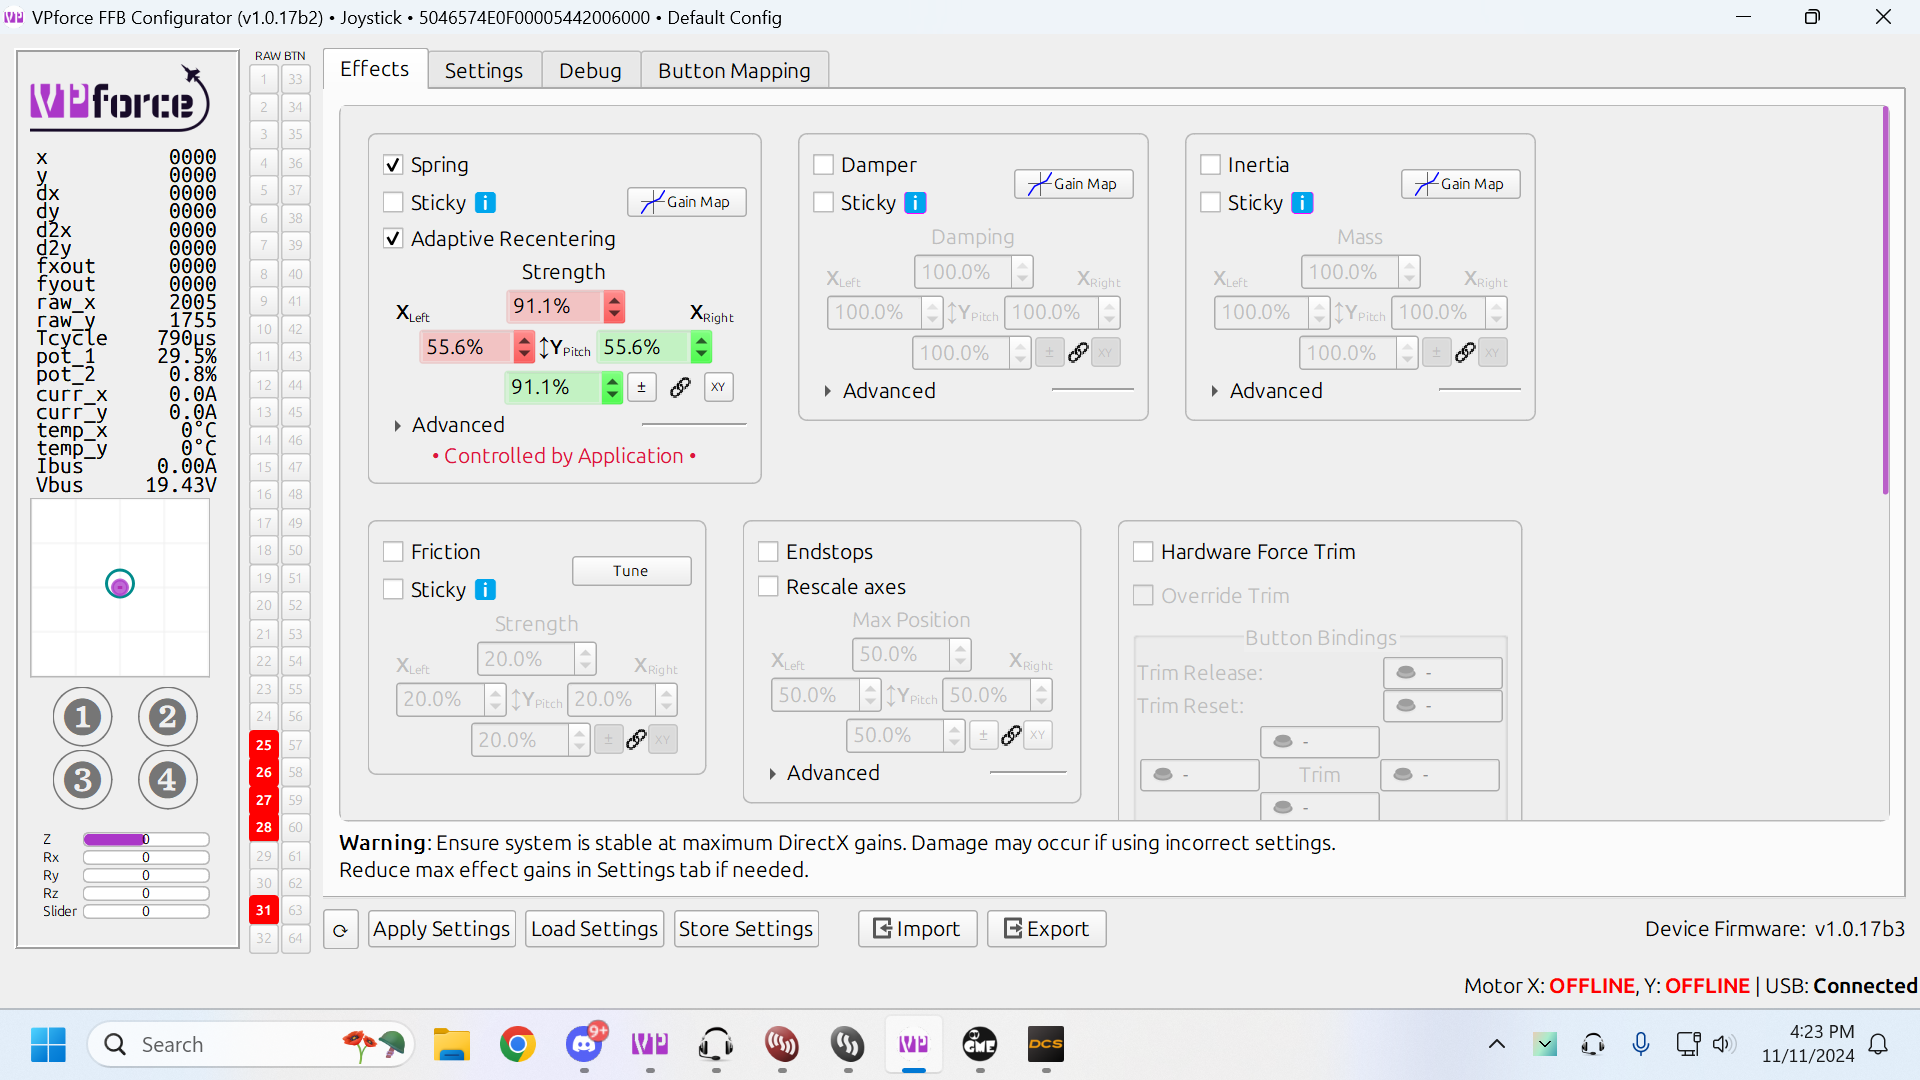Click the Spring XY mode icon button
Viewport: 1920px width, 1080px height.
(x=718, y=387)
